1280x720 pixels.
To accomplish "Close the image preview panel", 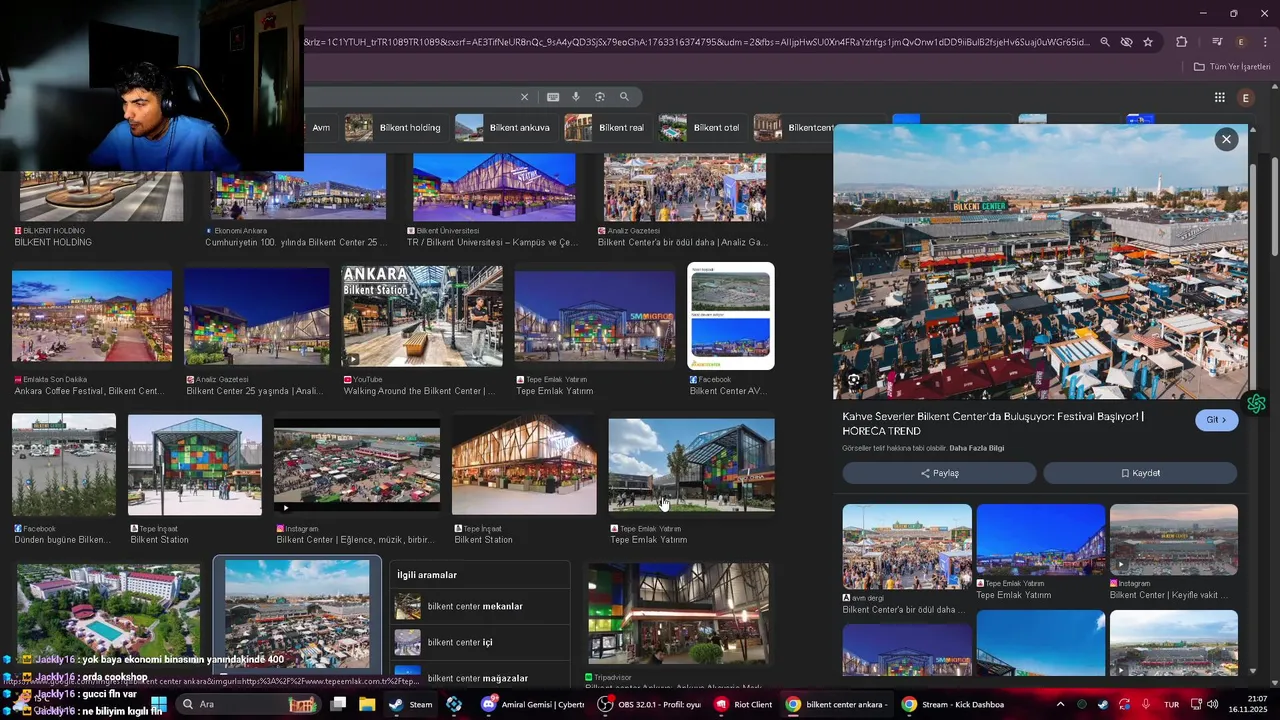I will coord(1226,140).
